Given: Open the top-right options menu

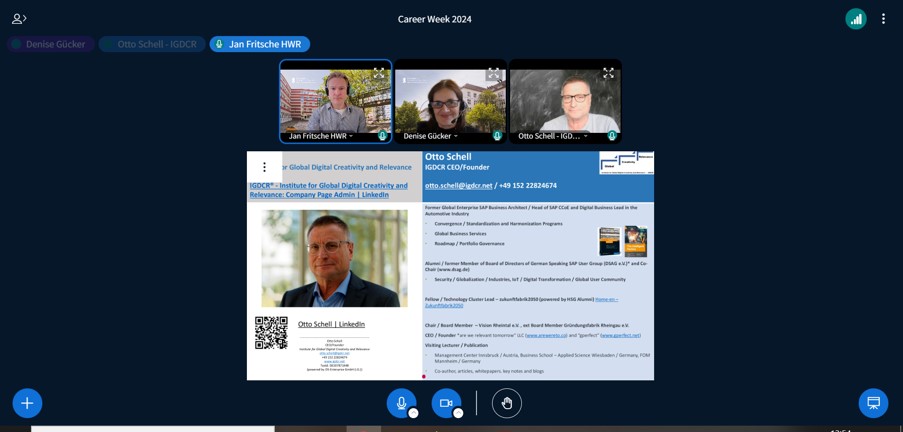Looking at the screenshot, I should tap(883, 19).
